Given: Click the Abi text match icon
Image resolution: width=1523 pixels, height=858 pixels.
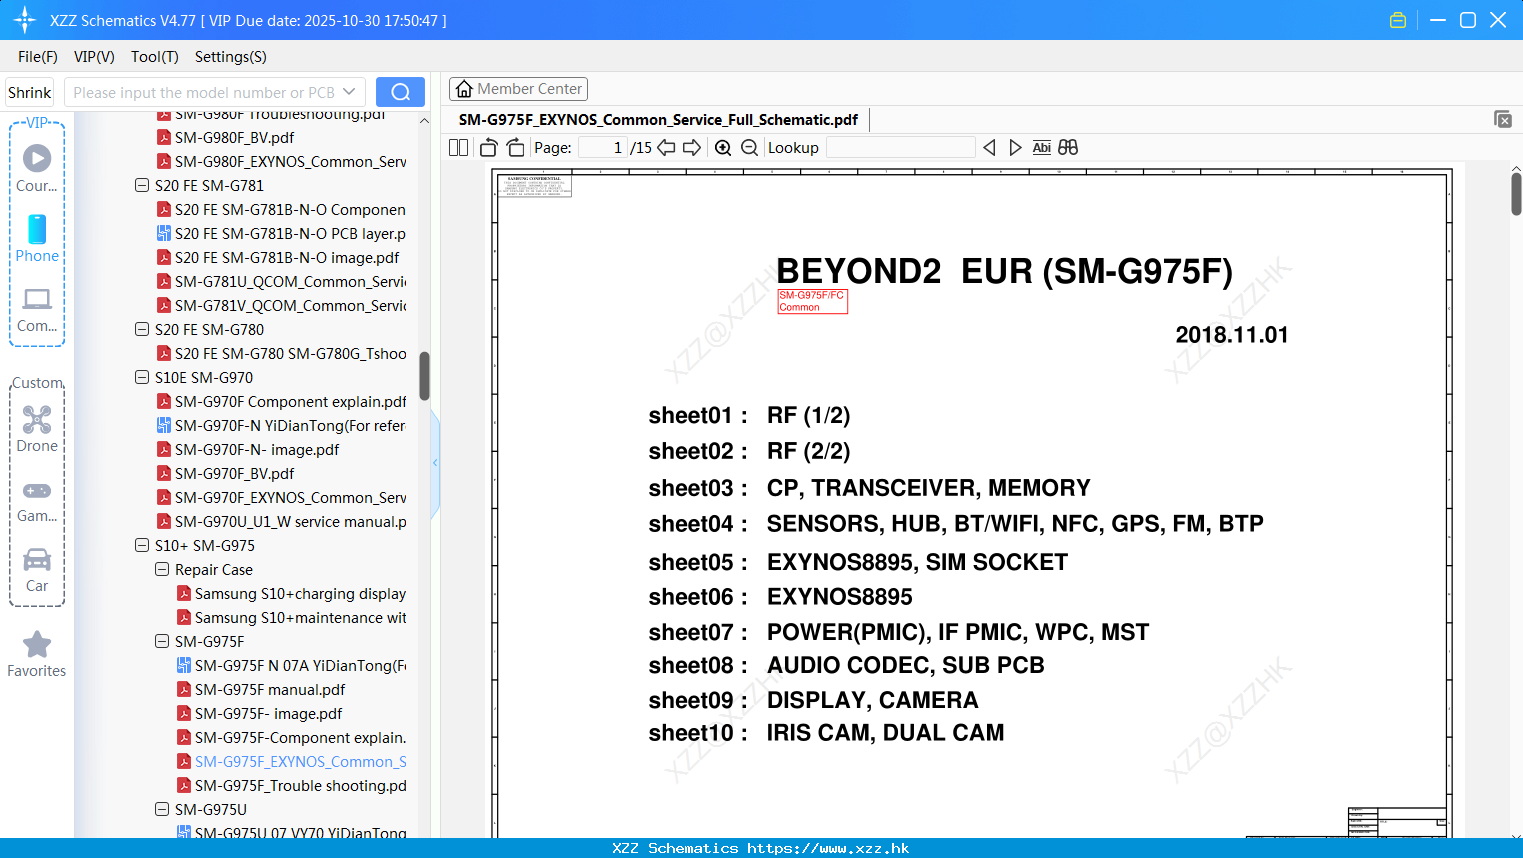Looking at the screenshot, I should point(1042,148).
